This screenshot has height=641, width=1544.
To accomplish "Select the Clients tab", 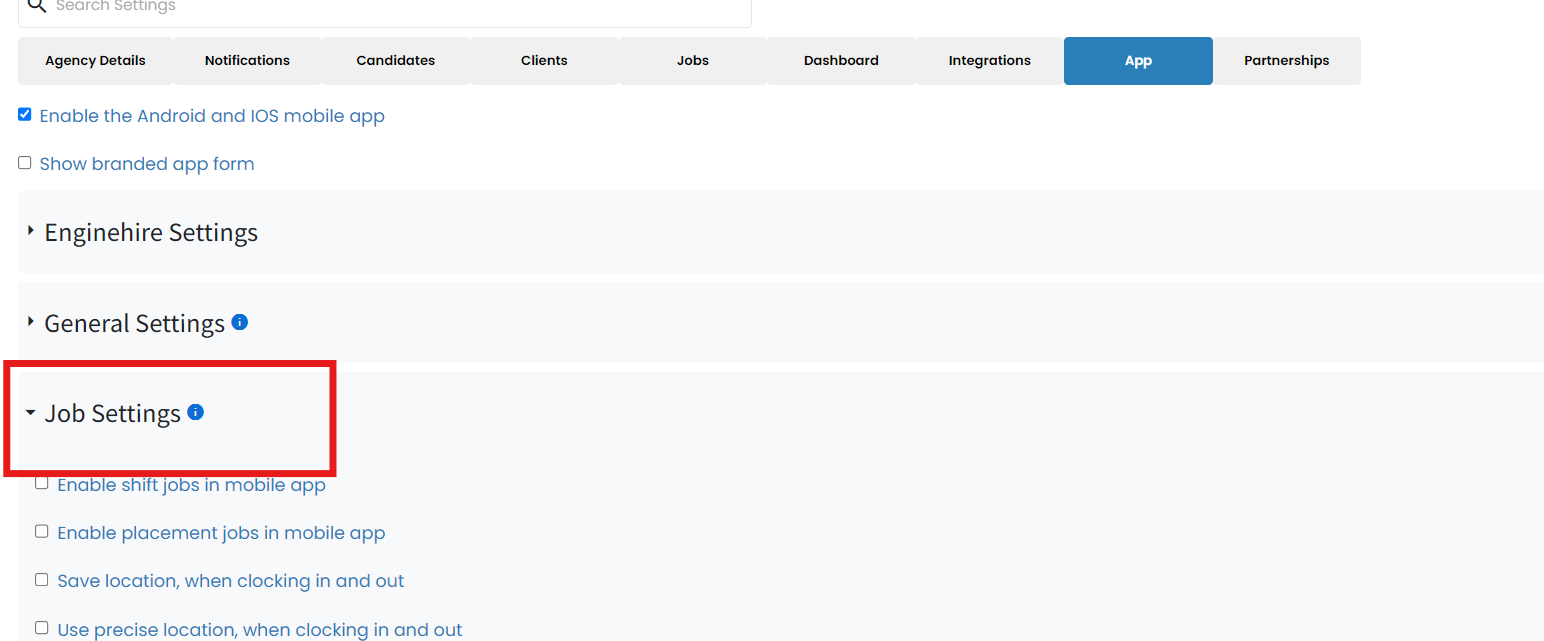I will pos(544,61).
